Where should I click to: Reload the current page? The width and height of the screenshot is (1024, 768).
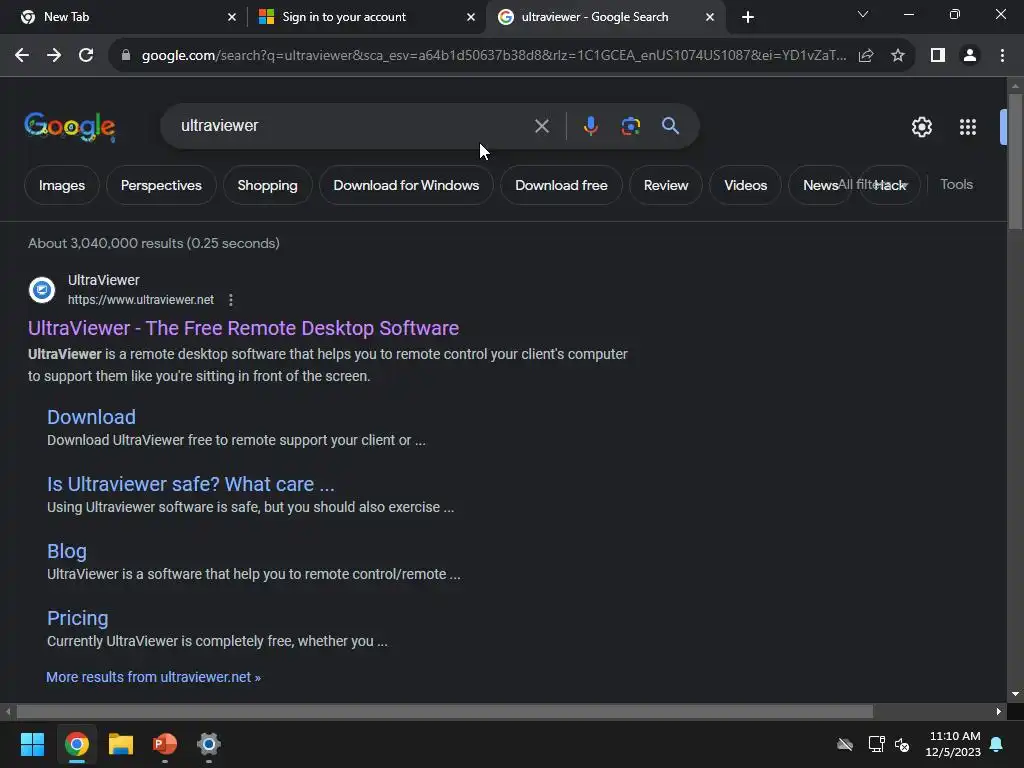(86, 56)
